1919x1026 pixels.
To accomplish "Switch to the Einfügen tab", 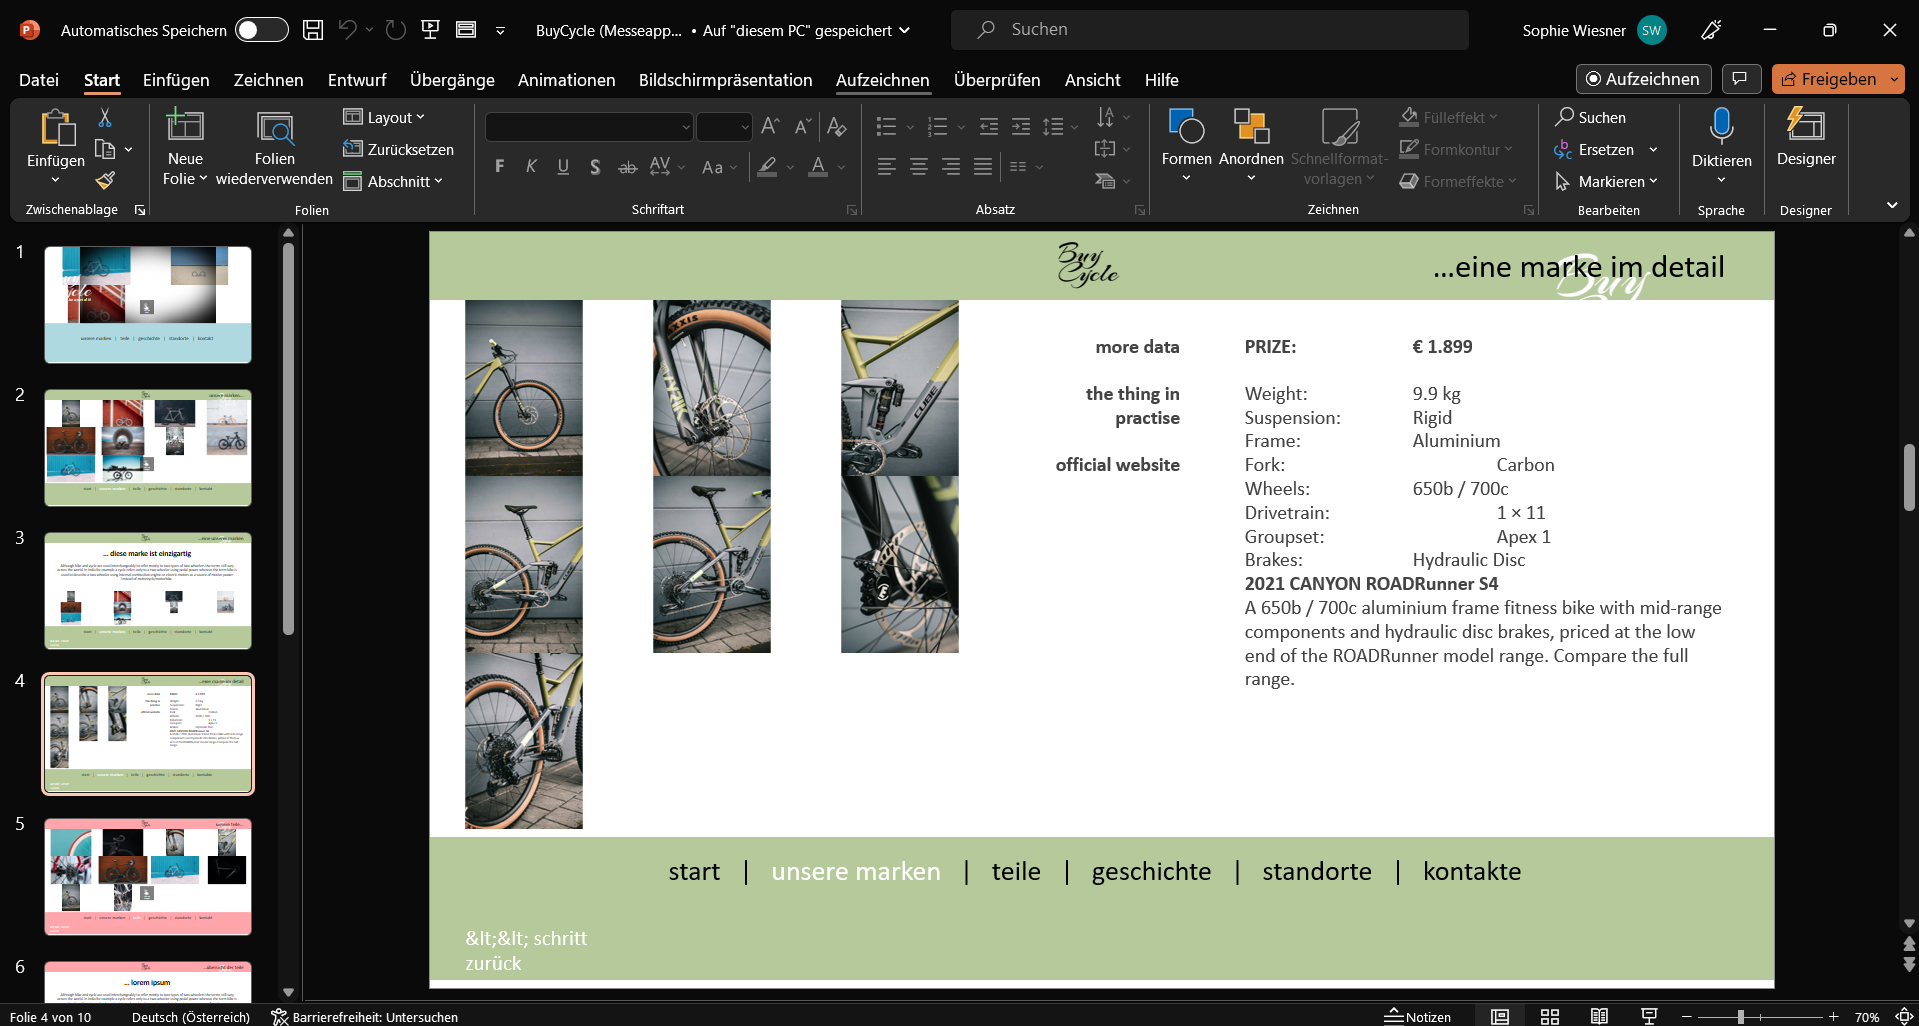I will 176,80.
